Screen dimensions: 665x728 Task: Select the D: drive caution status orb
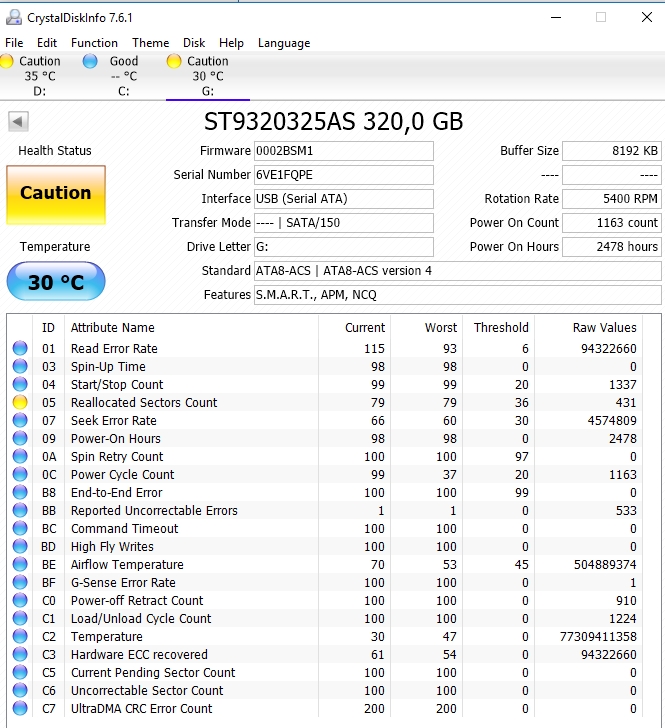(7, 62)
